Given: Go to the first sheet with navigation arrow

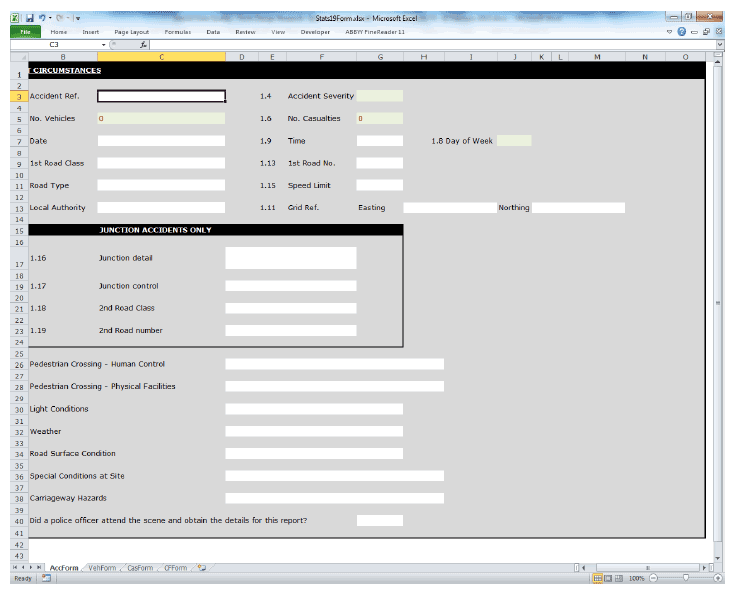Looking at the screenshot, I should (14, 568).
